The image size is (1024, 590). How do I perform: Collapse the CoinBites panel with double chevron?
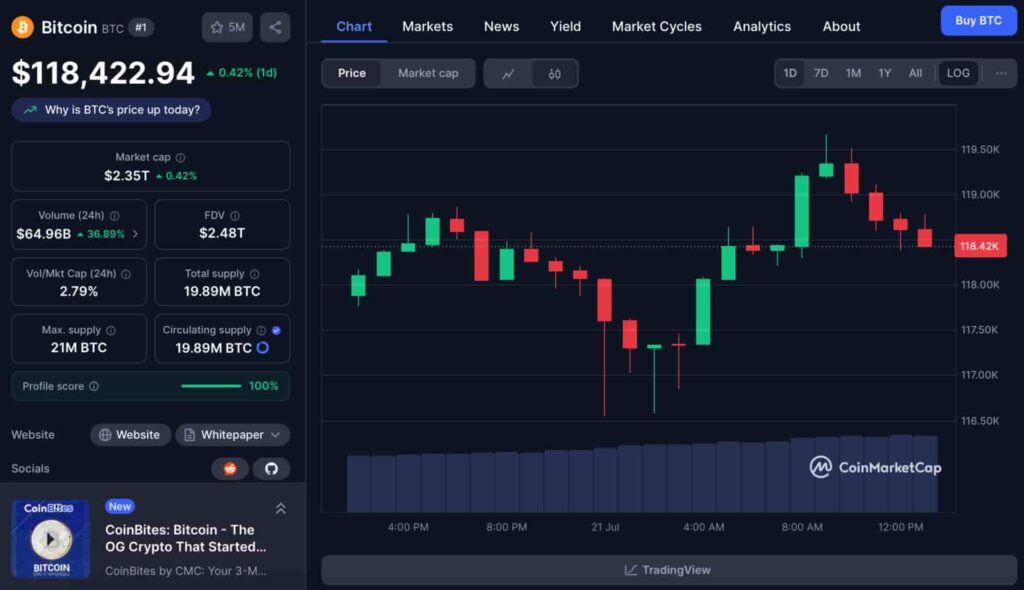280,508
